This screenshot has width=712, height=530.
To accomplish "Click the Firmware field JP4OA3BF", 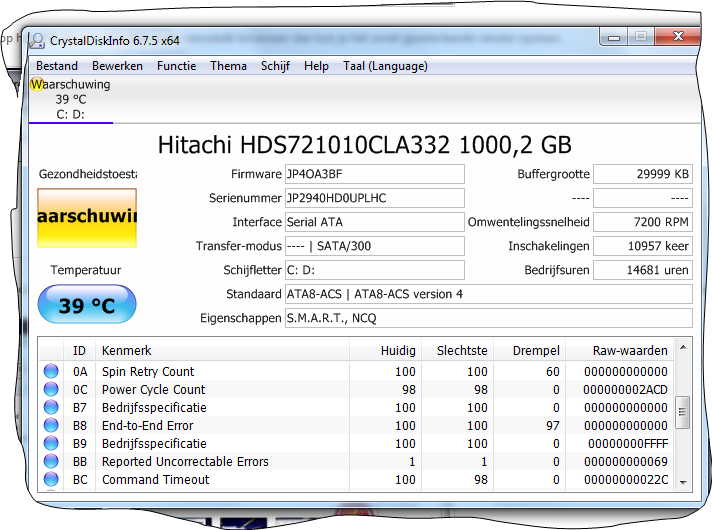I will [x=375, y=174].
